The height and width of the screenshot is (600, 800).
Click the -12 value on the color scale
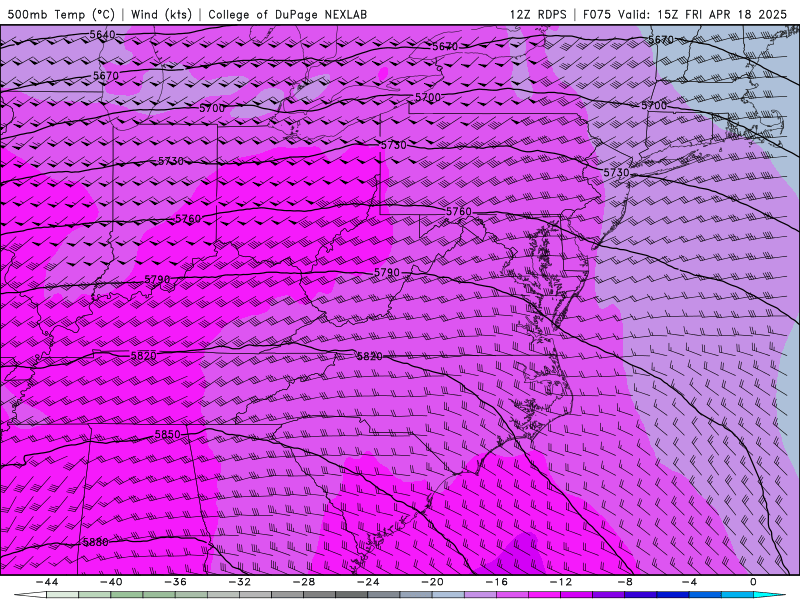click(561, 582)
